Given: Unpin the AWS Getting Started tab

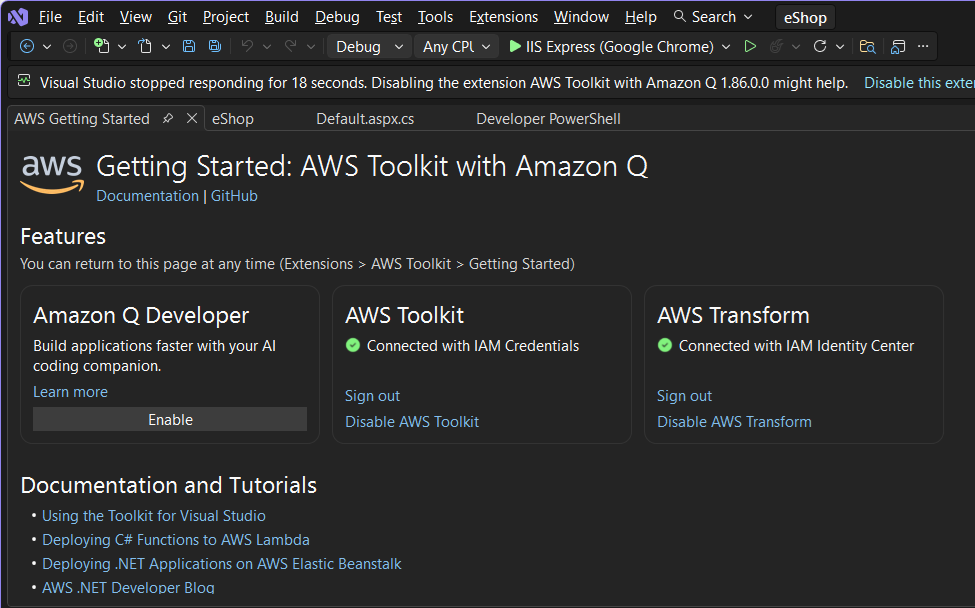Looking at the screenshot, I should (169, 118).
